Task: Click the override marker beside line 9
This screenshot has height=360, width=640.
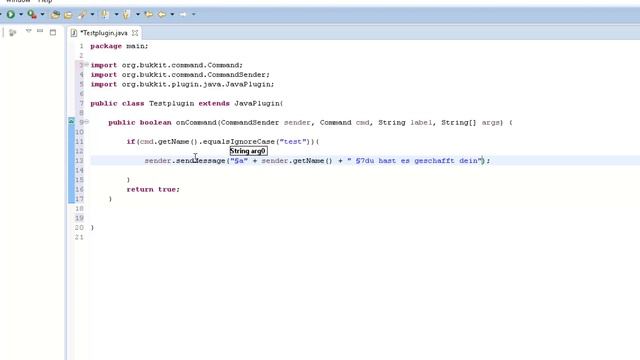Action: 71,122
